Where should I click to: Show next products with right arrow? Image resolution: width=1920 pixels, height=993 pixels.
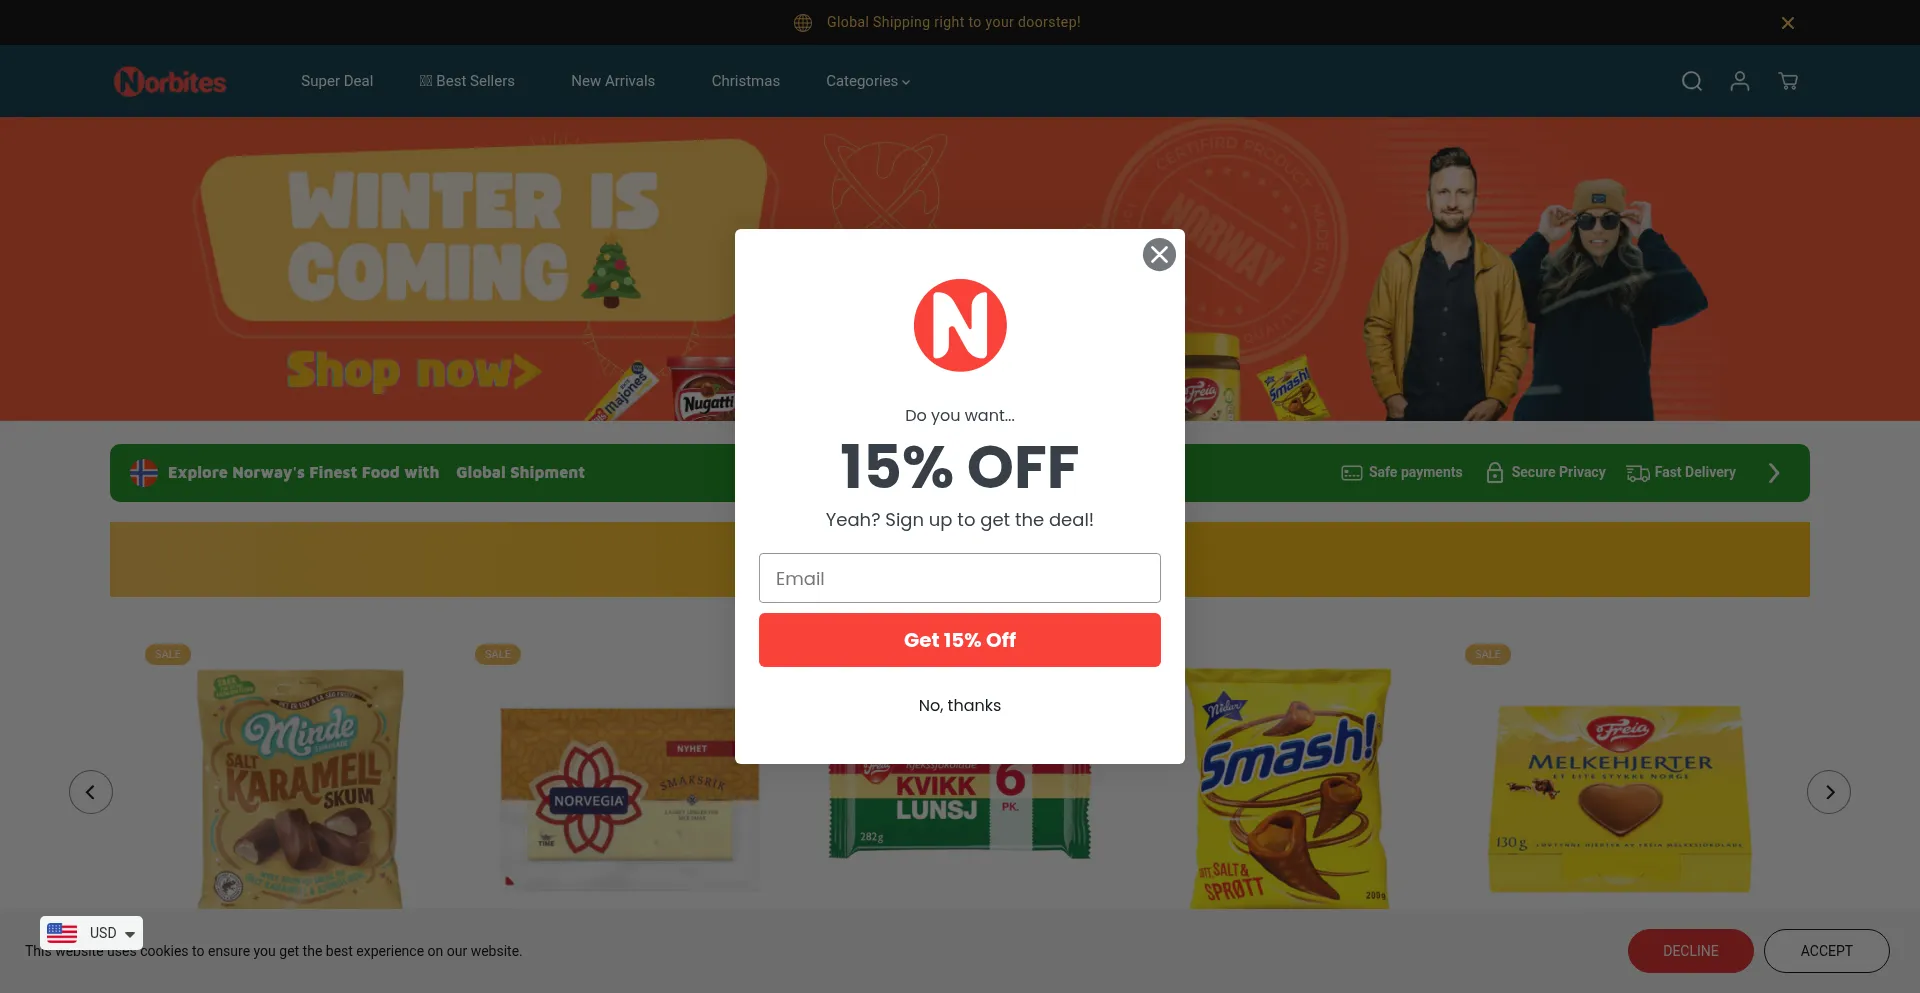click(1829, 792)
